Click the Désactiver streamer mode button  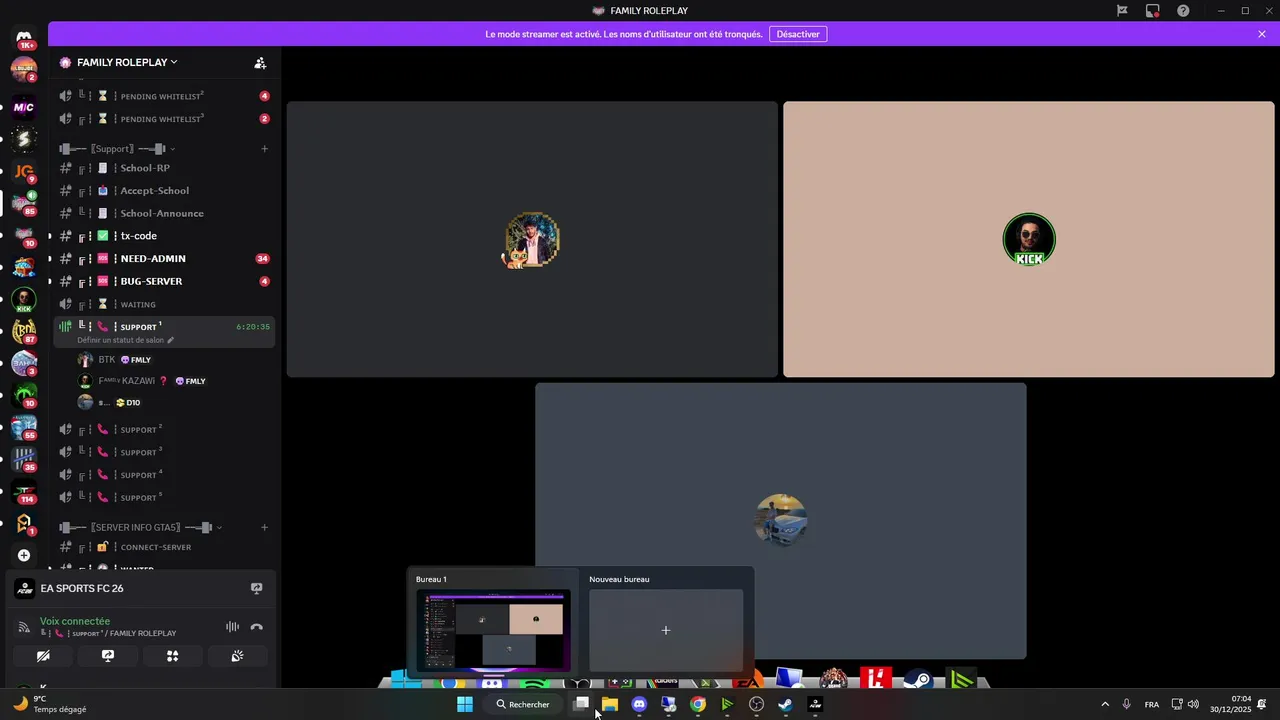(x=798, y=34)
